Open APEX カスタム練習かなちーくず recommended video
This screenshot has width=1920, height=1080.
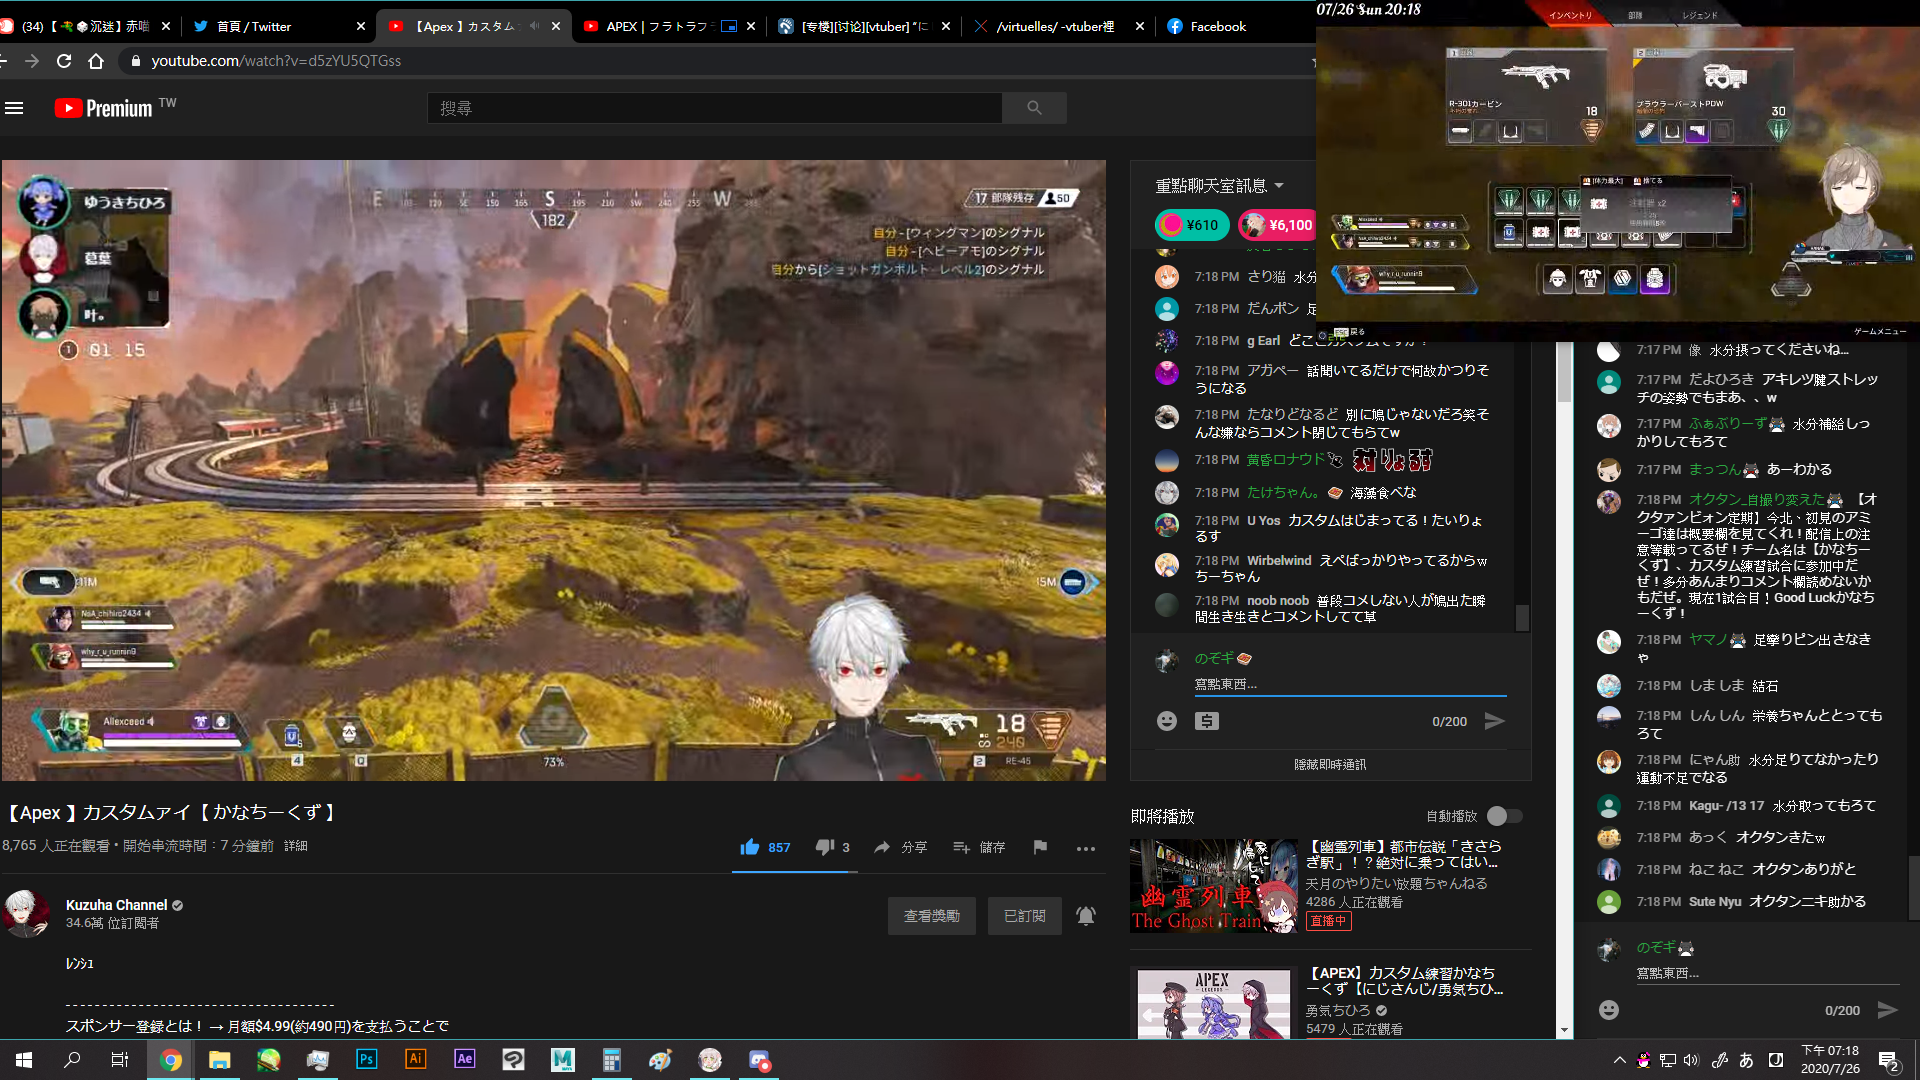[x=1404, y=981]
